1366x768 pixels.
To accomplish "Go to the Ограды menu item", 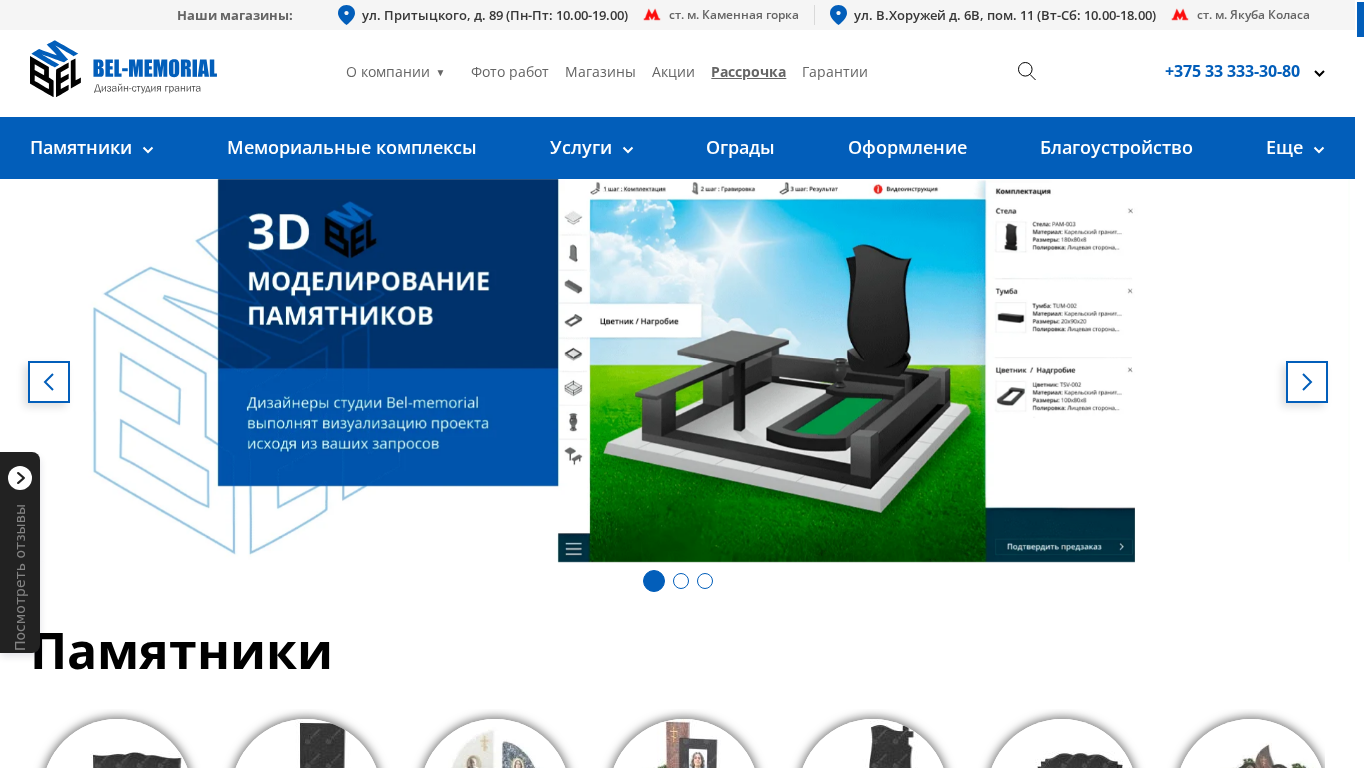I will pos(740,148).
